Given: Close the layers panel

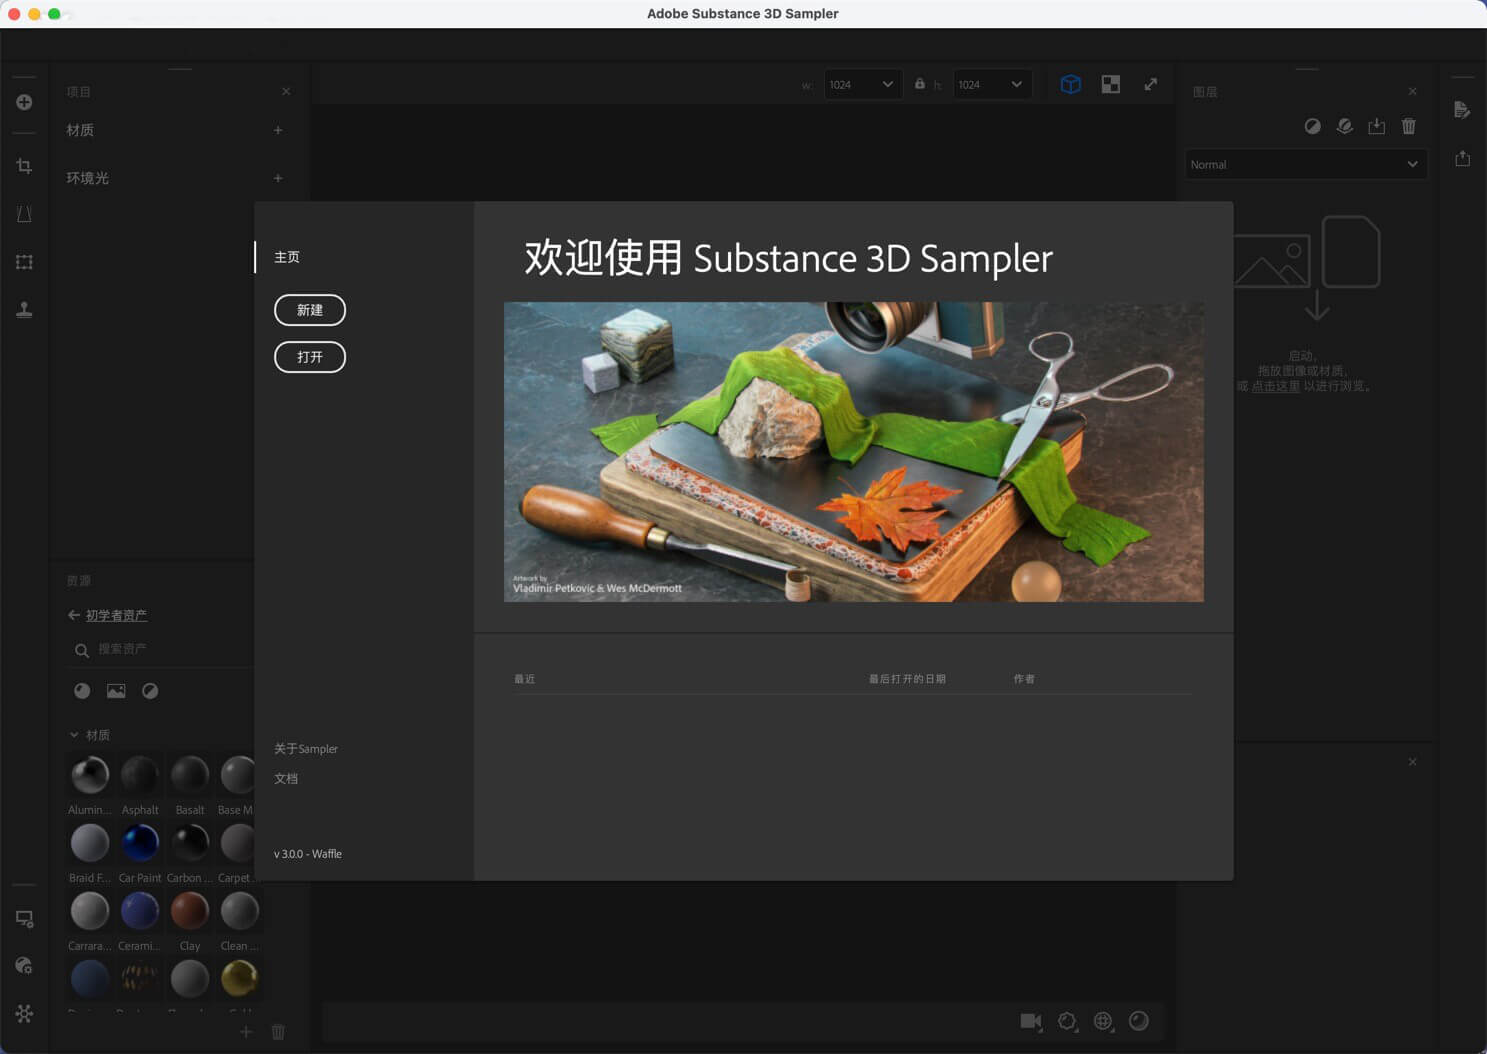Looking at the screenshot, I should pos(1412,91).
